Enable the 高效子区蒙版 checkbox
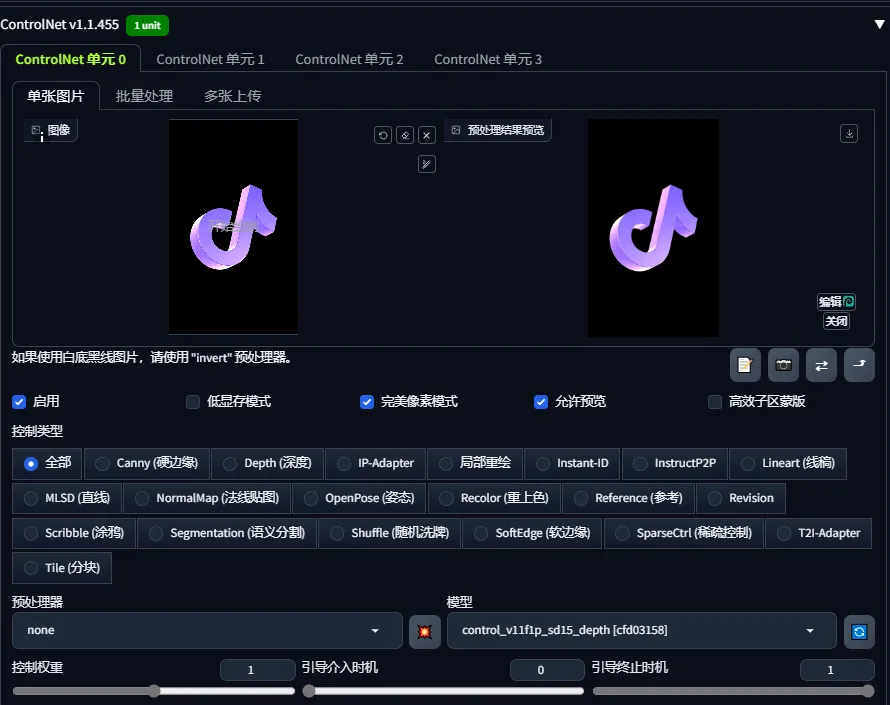Screen dimensions: 890x705 click(715, 402)
